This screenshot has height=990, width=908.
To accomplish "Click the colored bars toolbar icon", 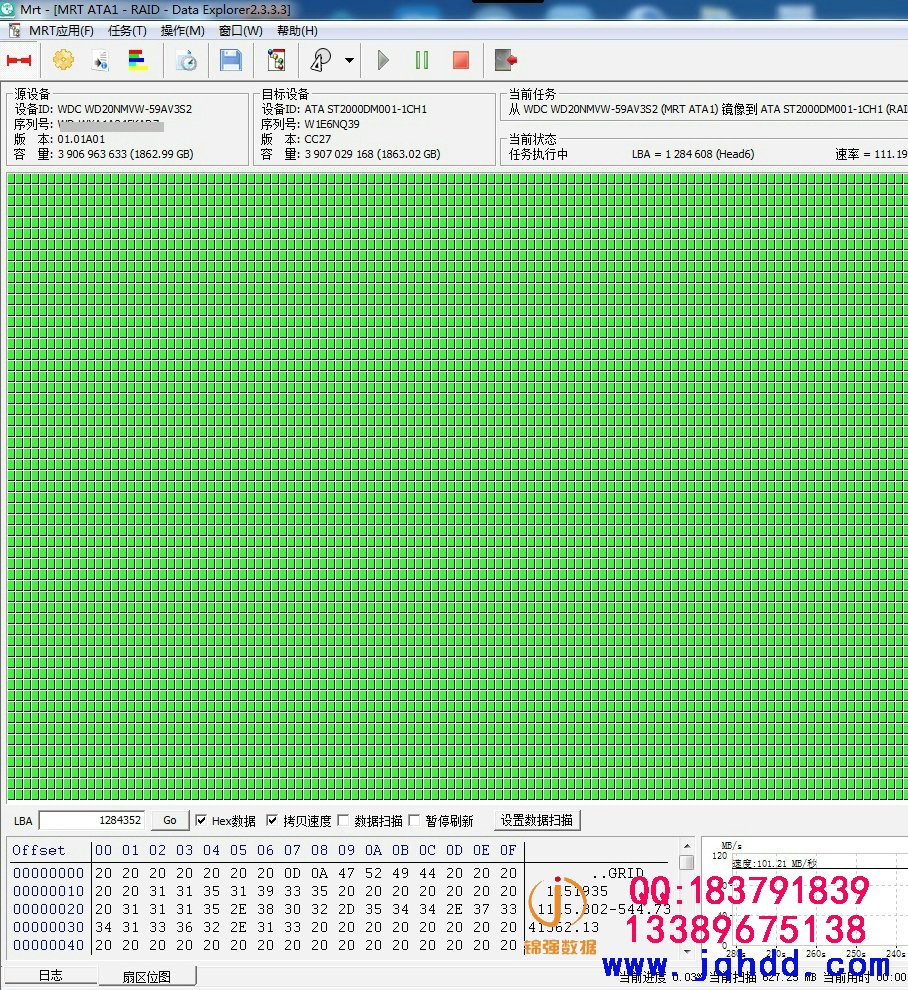I will click(x=137, y=60).
